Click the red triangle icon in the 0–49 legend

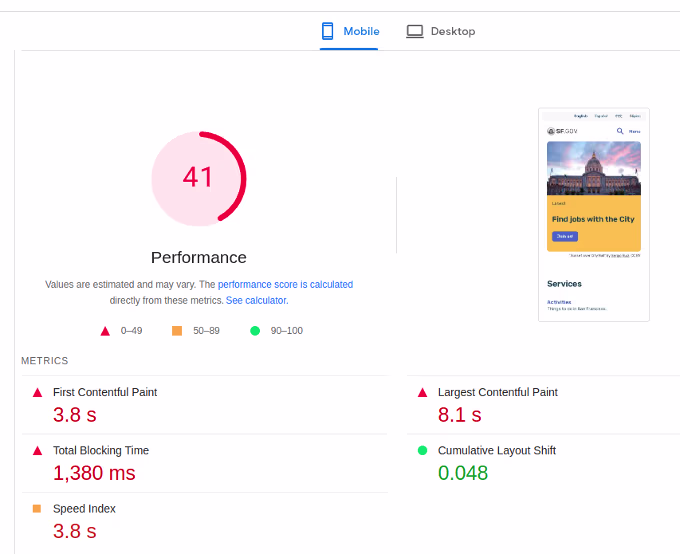105,331
